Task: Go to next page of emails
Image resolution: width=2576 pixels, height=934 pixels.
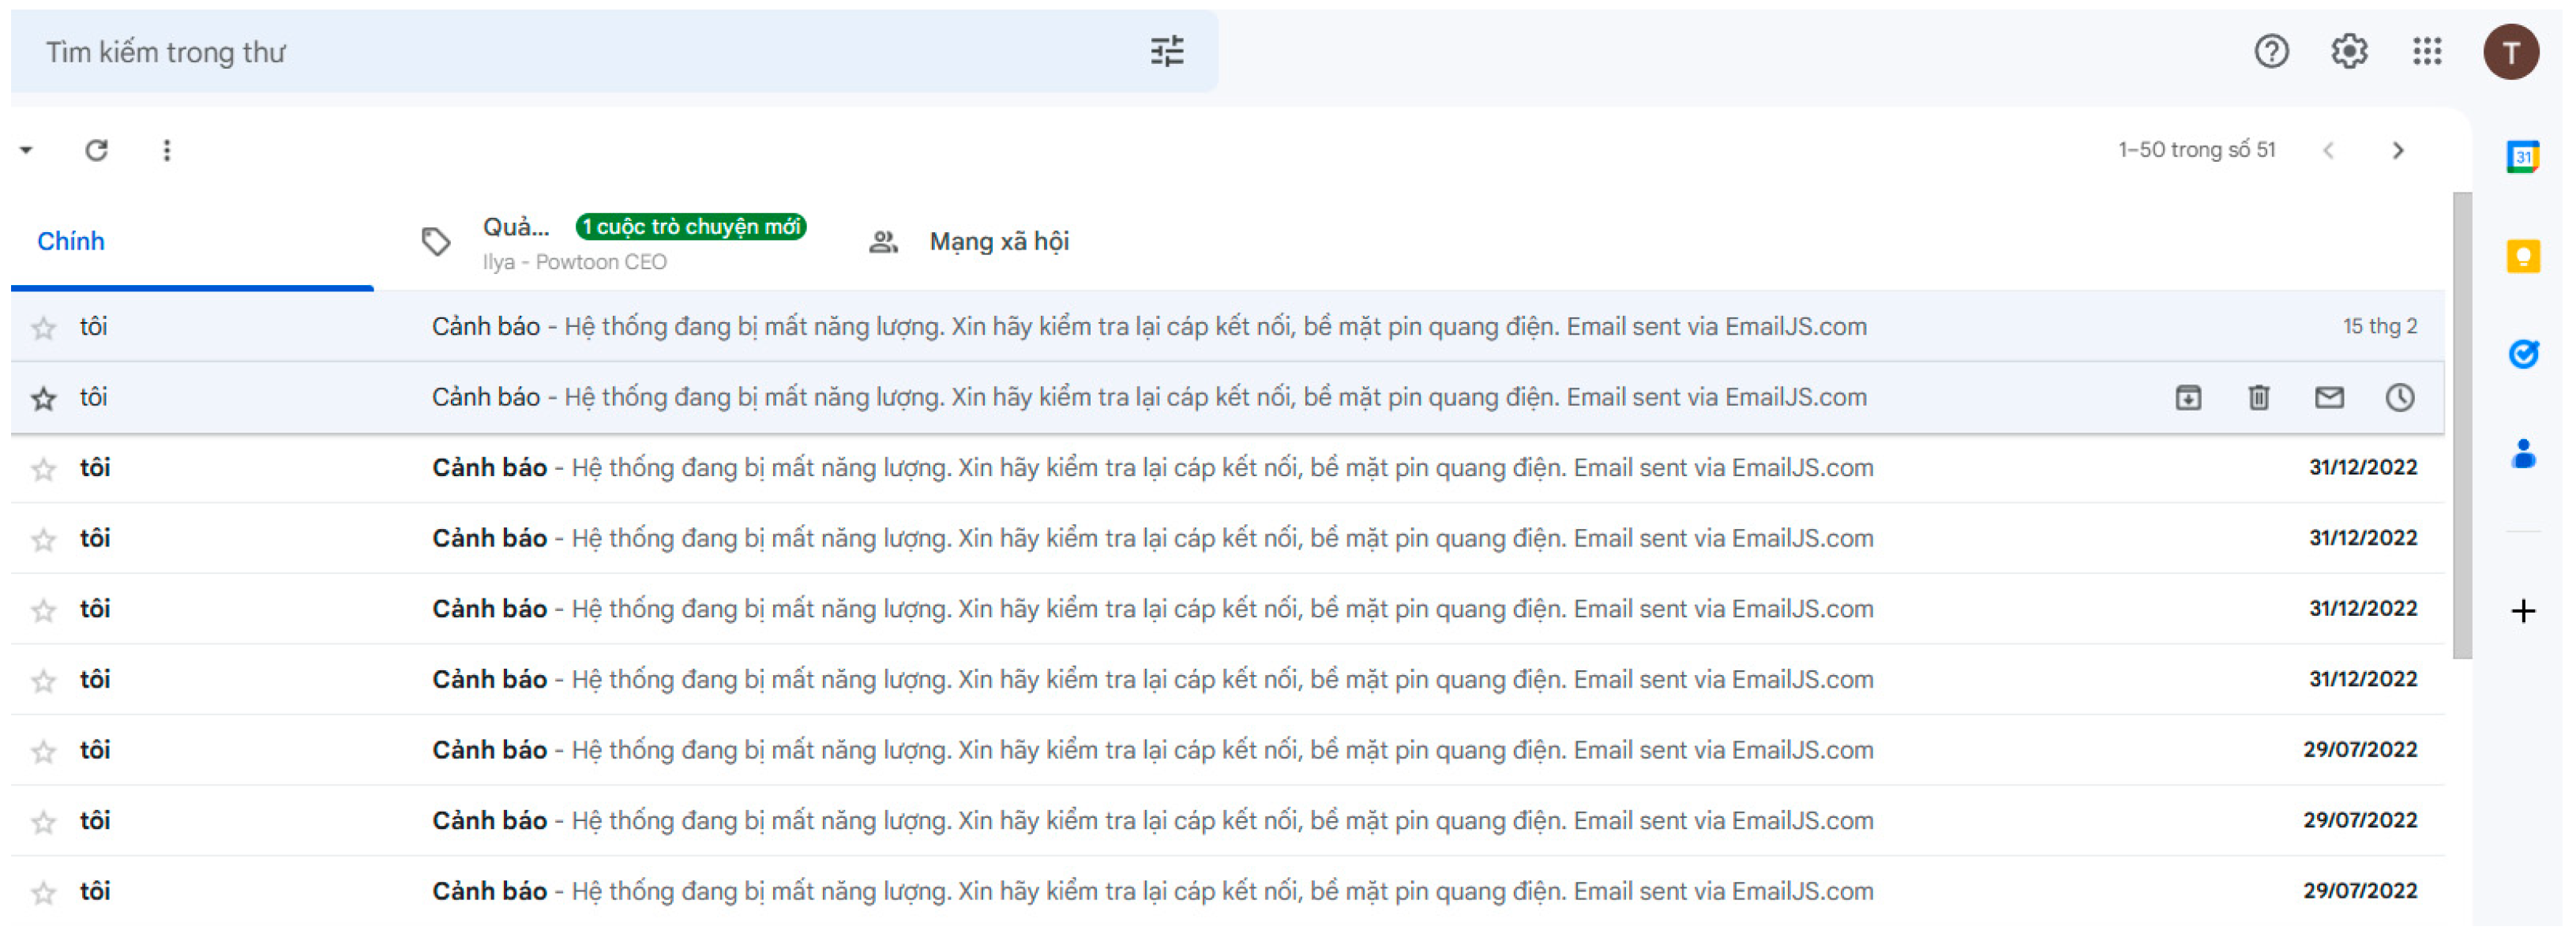Action: (2397, 150)
